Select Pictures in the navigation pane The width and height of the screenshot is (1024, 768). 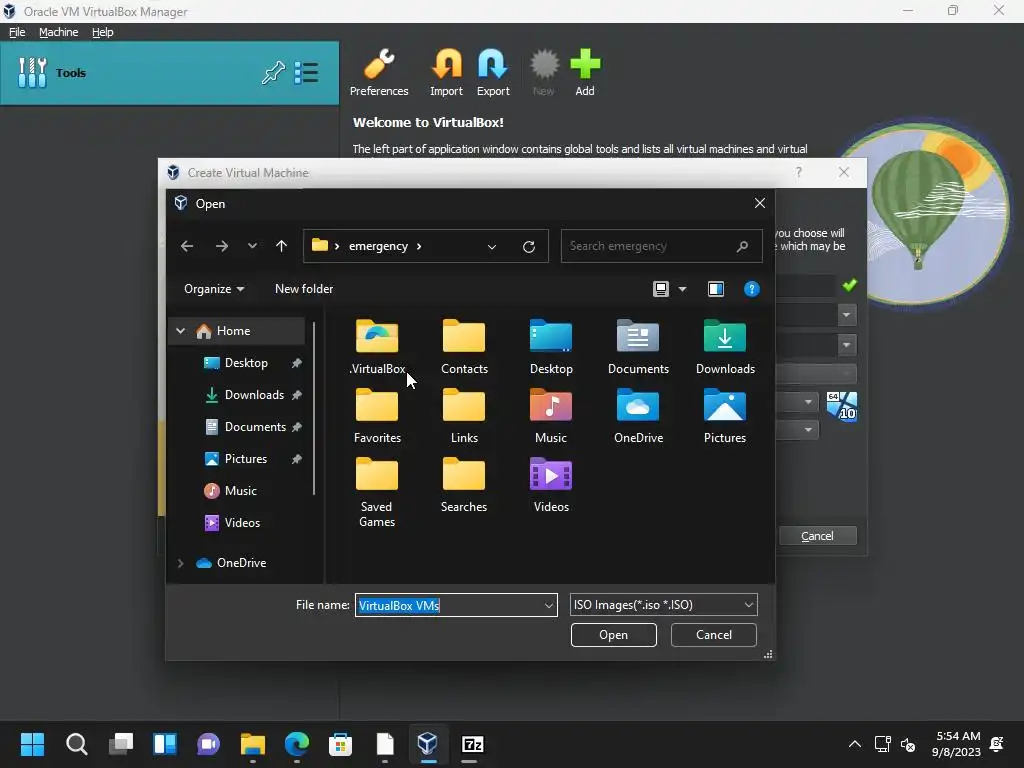click(246, 458)
